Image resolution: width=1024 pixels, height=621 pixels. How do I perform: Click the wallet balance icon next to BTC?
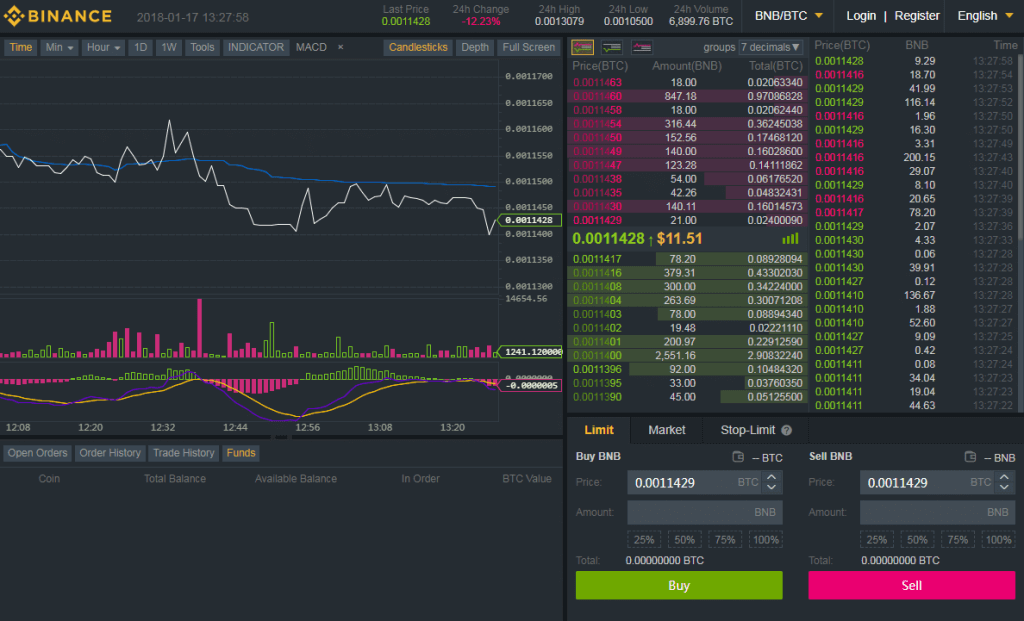click(x=736, y=458)
